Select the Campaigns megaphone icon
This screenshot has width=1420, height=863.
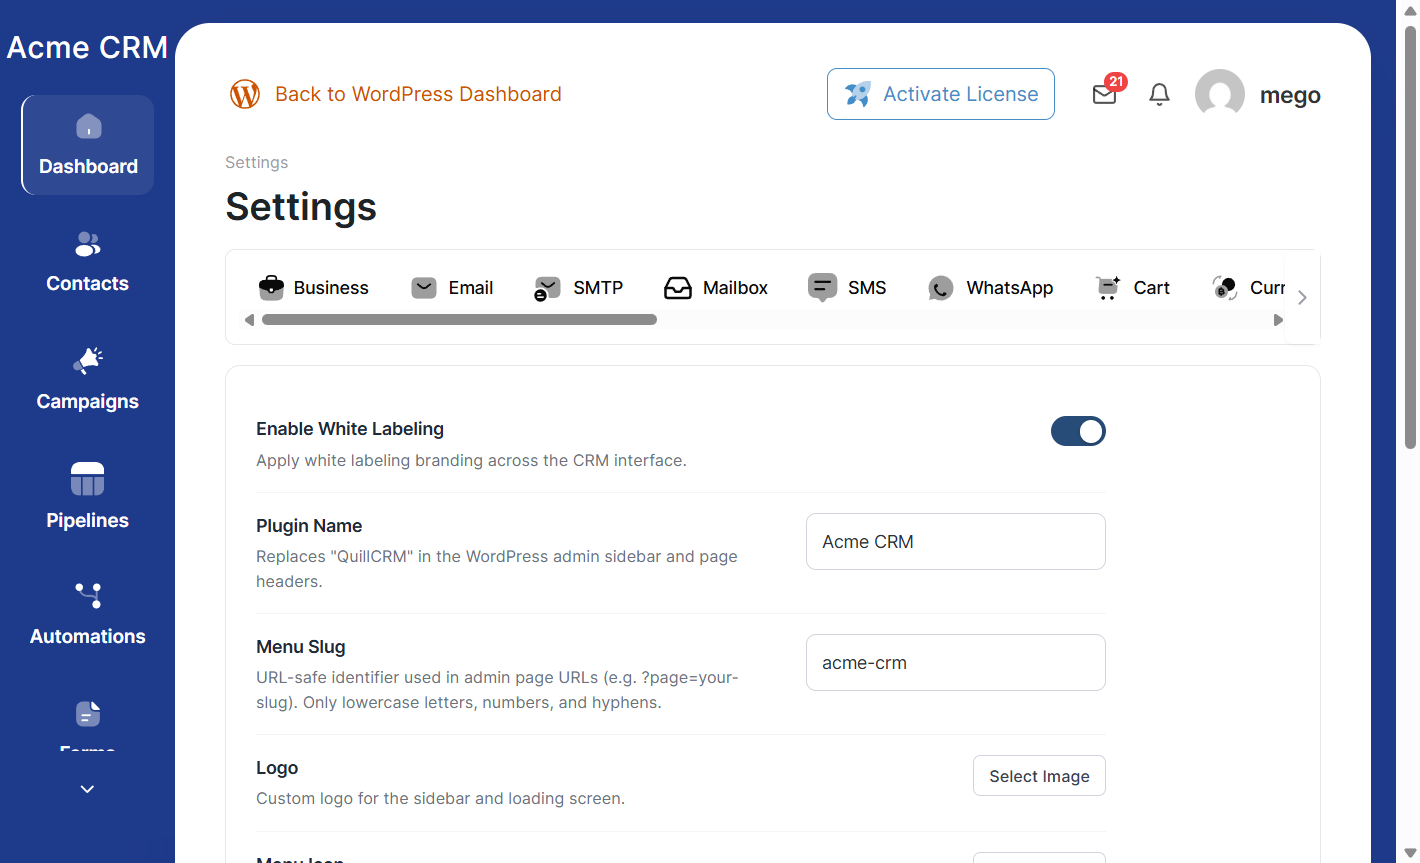tap(87, 360)
